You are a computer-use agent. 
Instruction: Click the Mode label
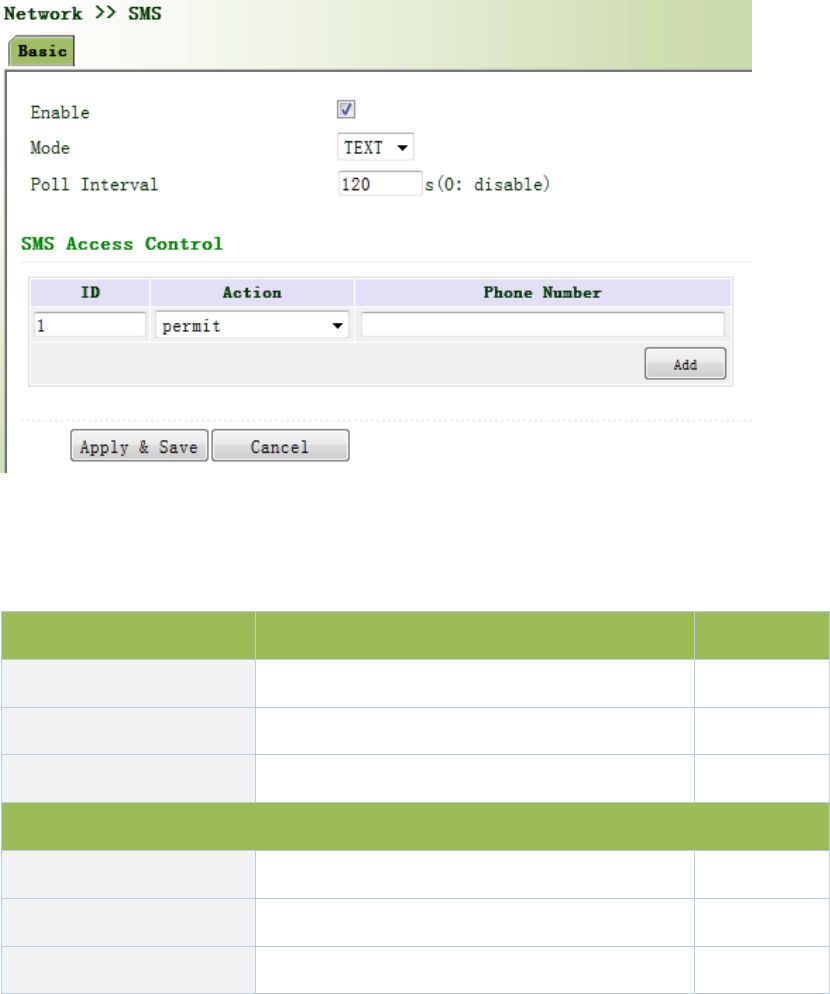click(50, 148)
